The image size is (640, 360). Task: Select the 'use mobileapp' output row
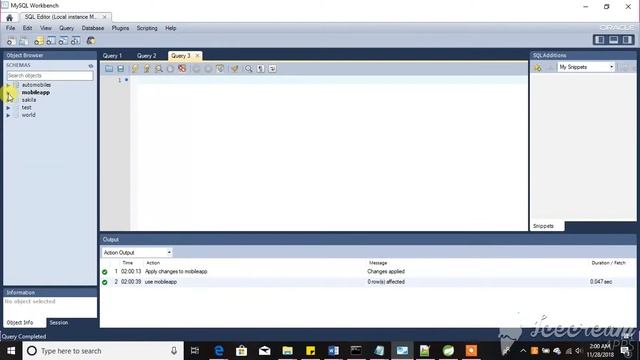coord(367,282)
